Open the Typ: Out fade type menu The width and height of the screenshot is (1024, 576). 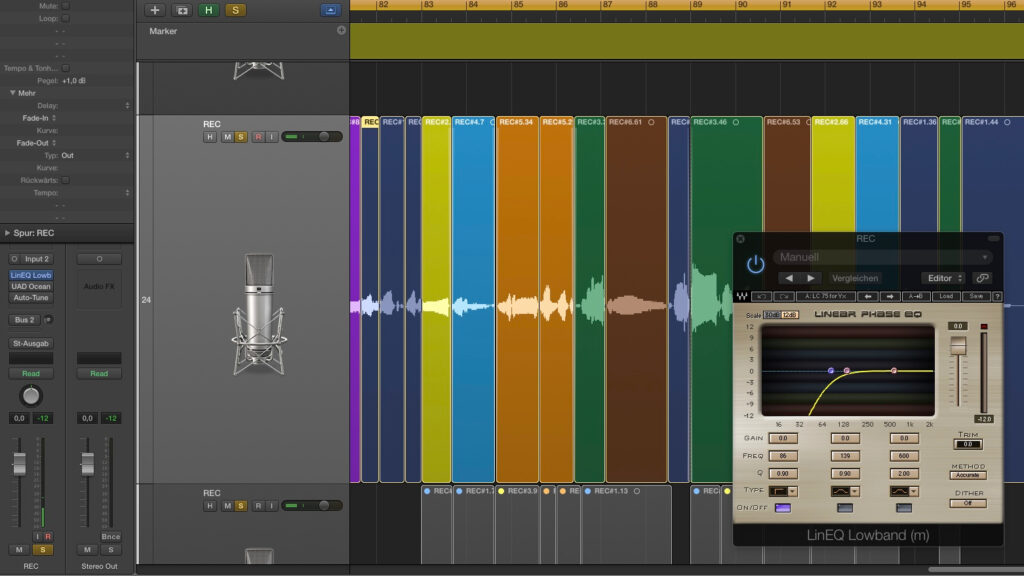(x=95, y=155)
